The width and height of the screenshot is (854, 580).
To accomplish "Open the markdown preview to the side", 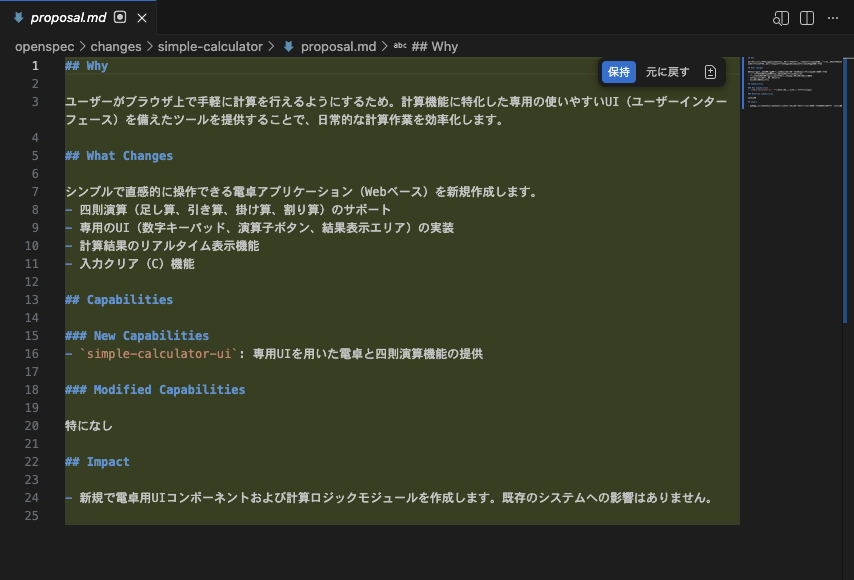I will tap(780, 18).
